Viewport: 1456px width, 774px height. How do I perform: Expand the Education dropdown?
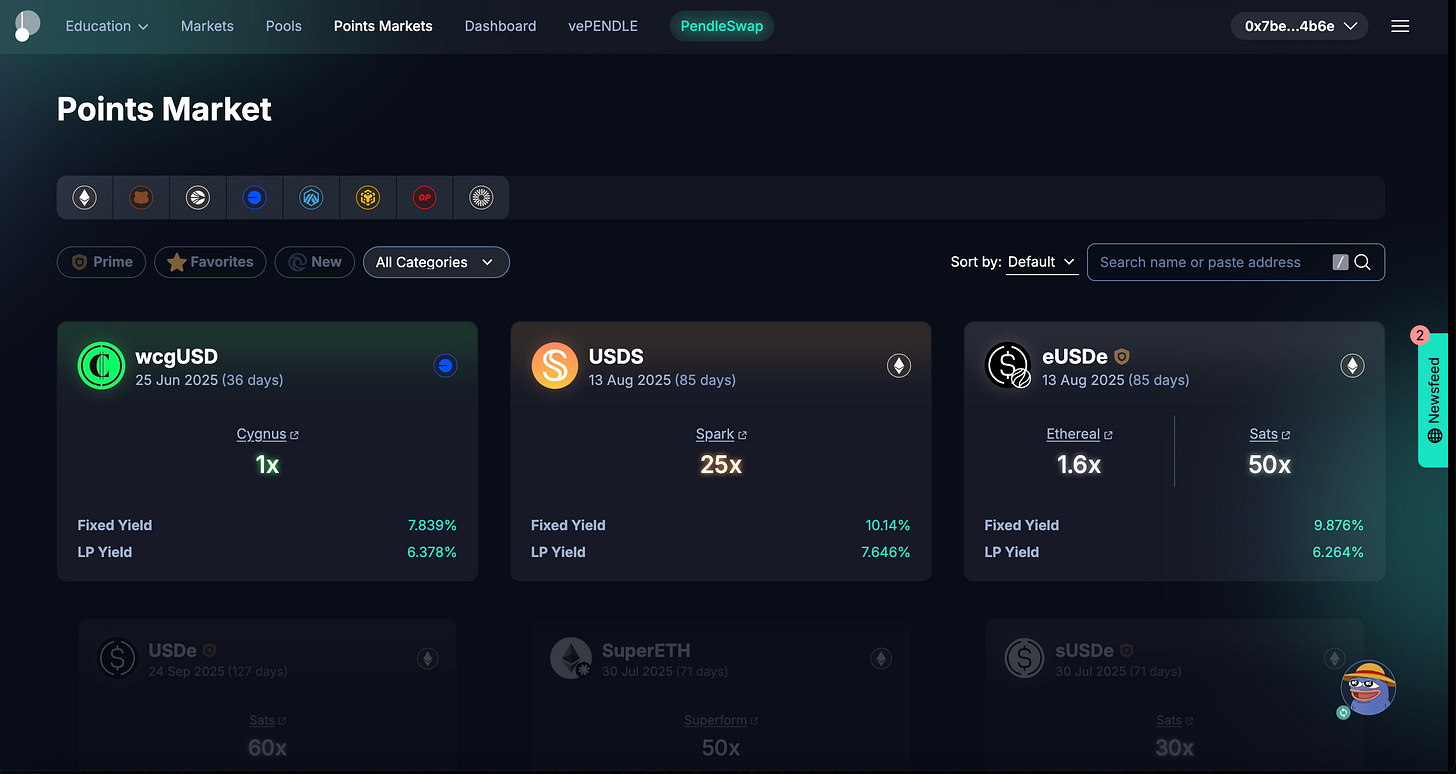pyautogui.click(x=107, y=26)
